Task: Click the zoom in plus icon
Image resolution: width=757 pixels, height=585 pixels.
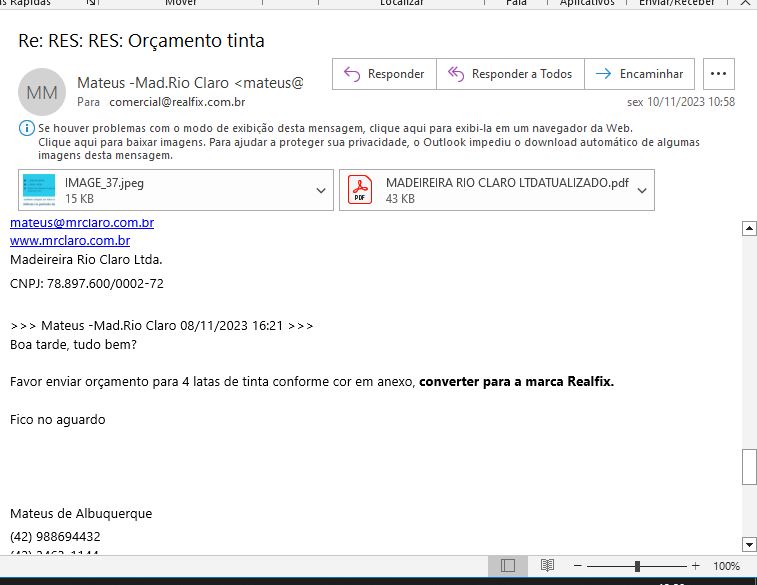Action: (695, 566)
